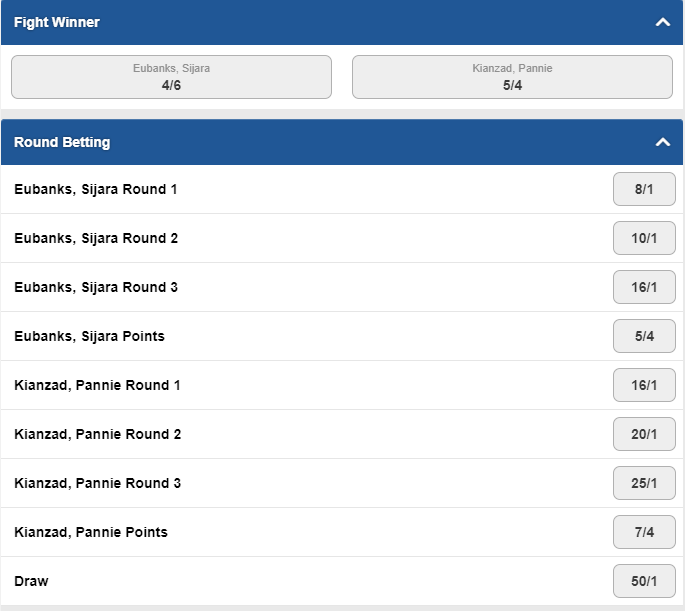Image resolution: width=685 pixels, height=611 pixels.
Task: Collapse the Fight Winner section chevron
Action: 663,22
